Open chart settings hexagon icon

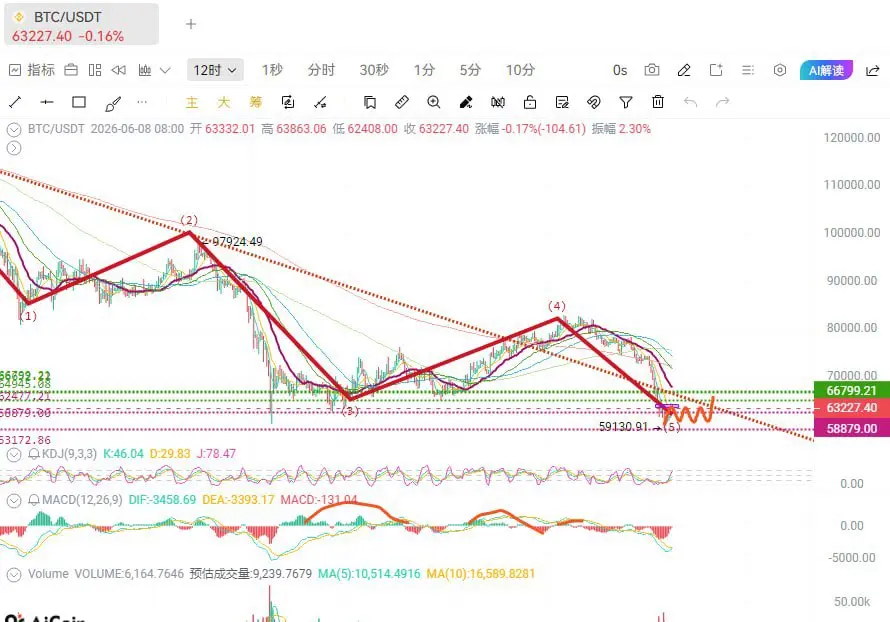coord(780,70)
